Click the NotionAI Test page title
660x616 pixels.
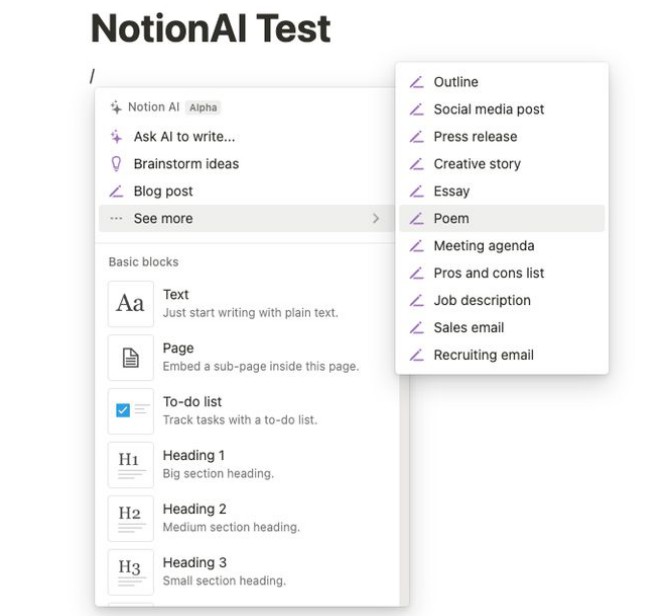pyautogui.click(x=210, y=29)
